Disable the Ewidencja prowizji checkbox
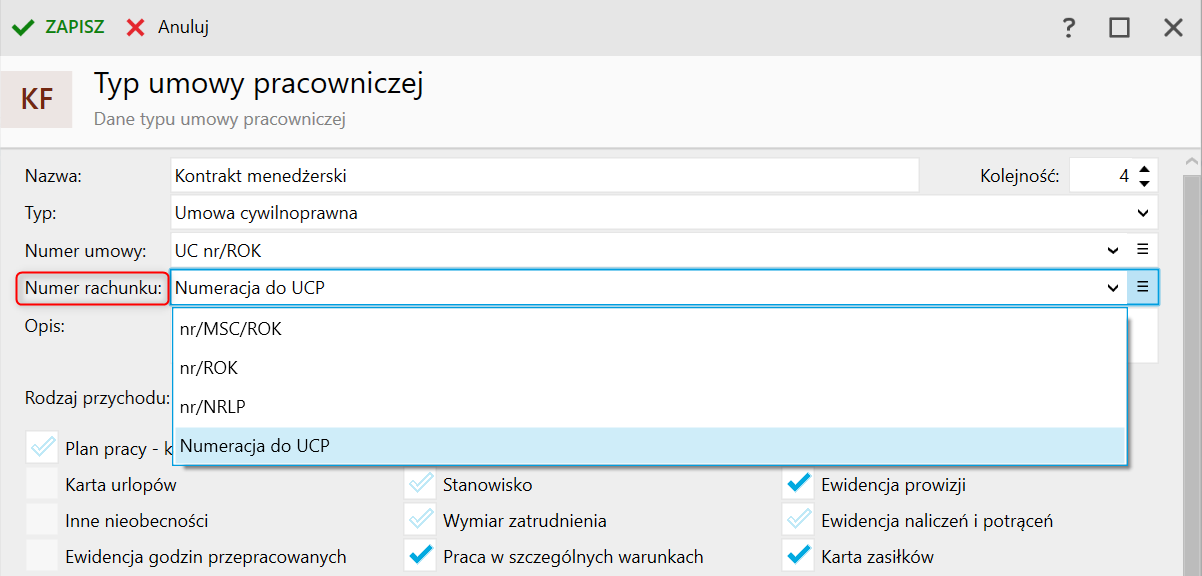This screenshot has height=576, width=1202. click(x=798, y=485)
